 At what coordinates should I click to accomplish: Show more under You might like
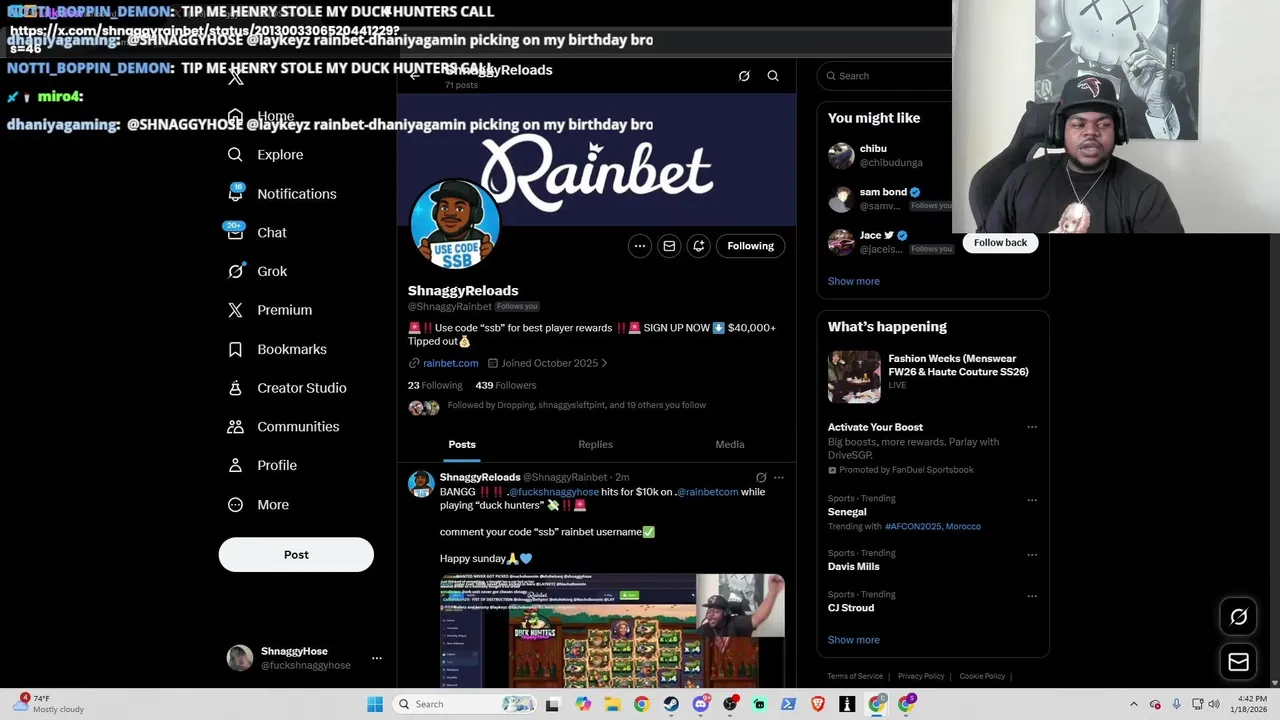coord(854,281)
